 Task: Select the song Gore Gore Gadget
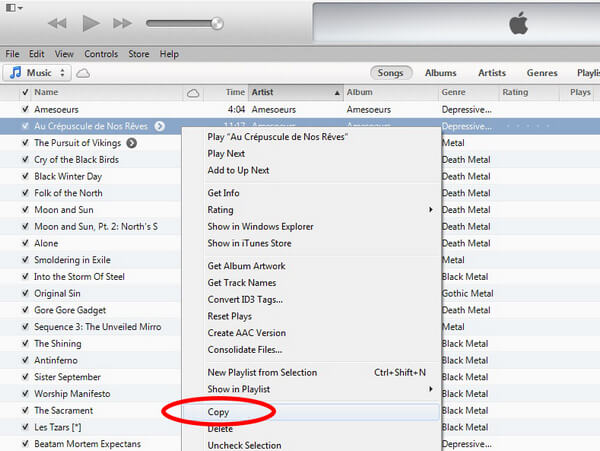[x=70, y=310]
